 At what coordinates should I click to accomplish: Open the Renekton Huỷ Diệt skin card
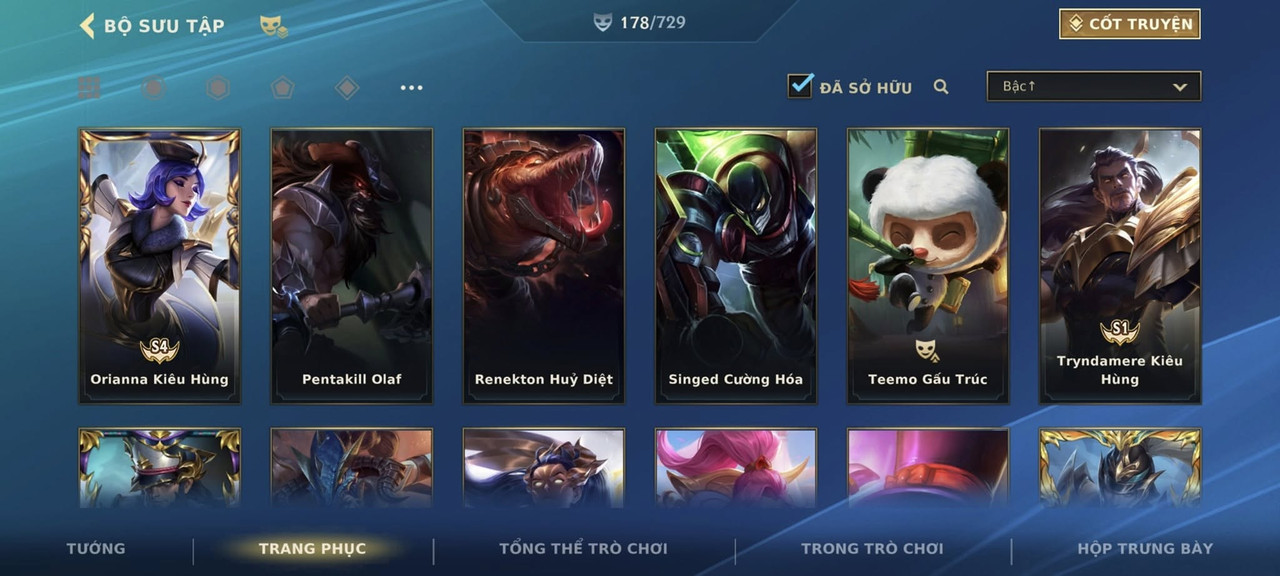pos(544,266)
